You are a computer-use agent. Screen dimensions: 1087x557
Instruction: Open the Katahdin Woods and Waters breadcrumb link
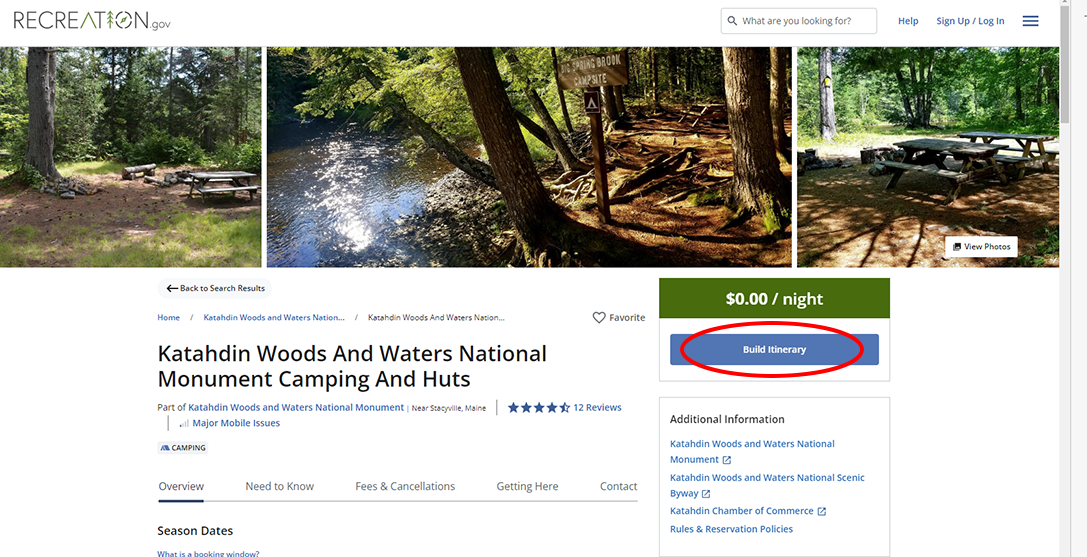tap(274, 318)
